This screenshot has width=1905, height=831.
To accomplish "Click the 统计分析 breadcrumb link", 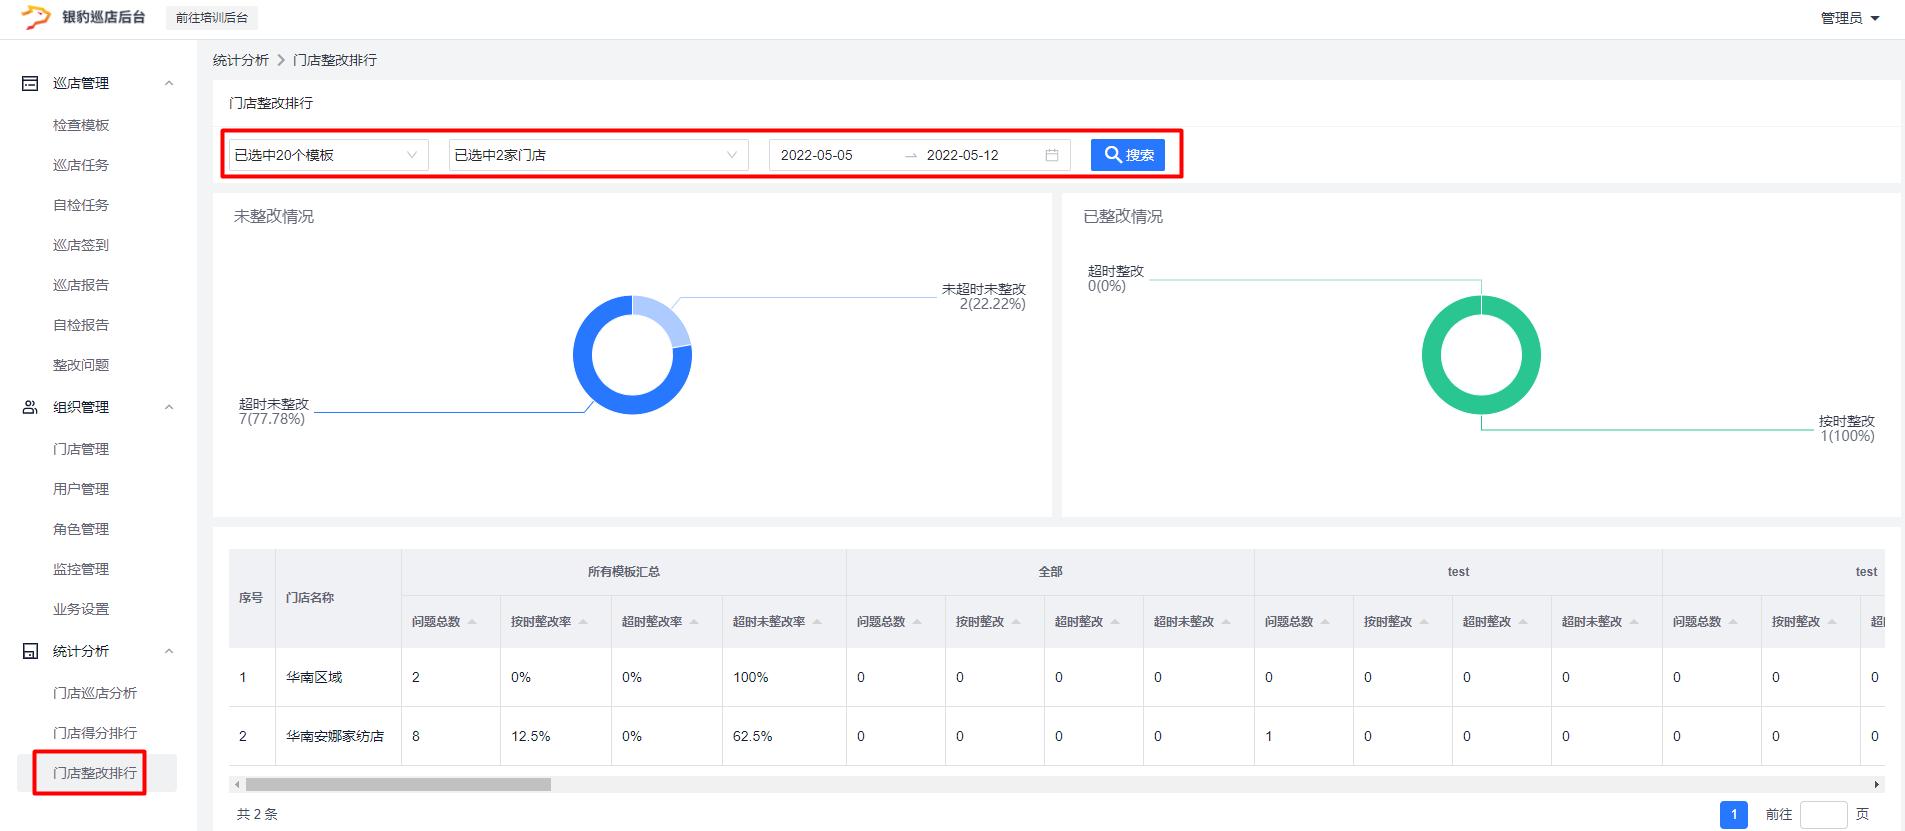I will tap(241, 60).
